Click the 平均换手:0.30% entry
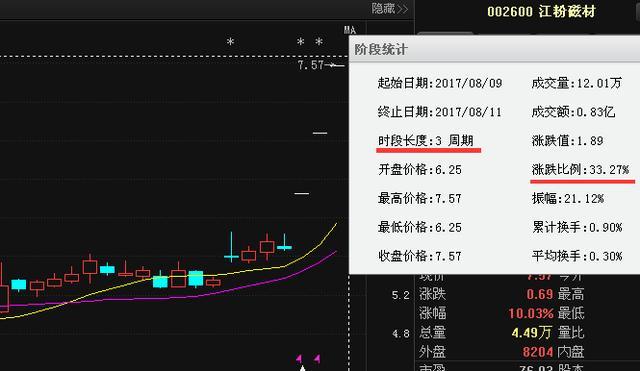The height and width of the screenshot is (371, 640). tap(577, 256)
